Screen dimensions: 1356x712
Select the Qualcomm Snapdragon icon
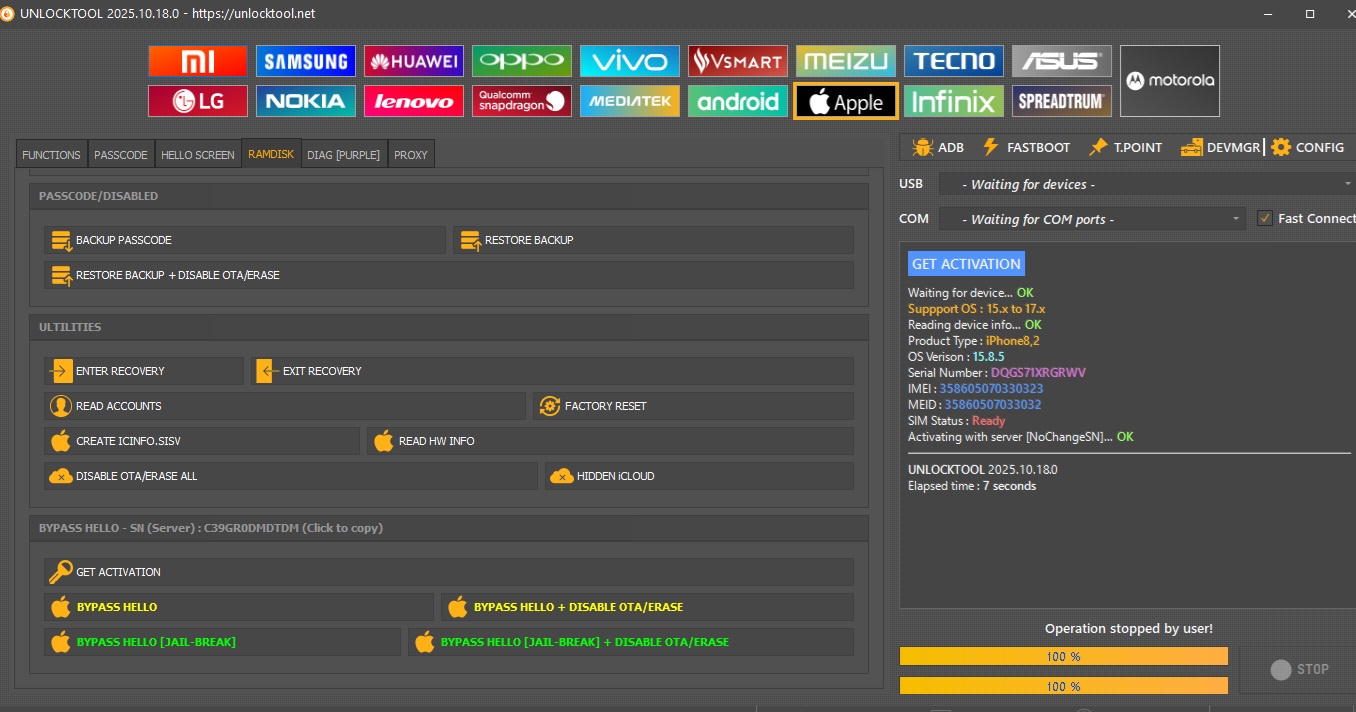521,101
